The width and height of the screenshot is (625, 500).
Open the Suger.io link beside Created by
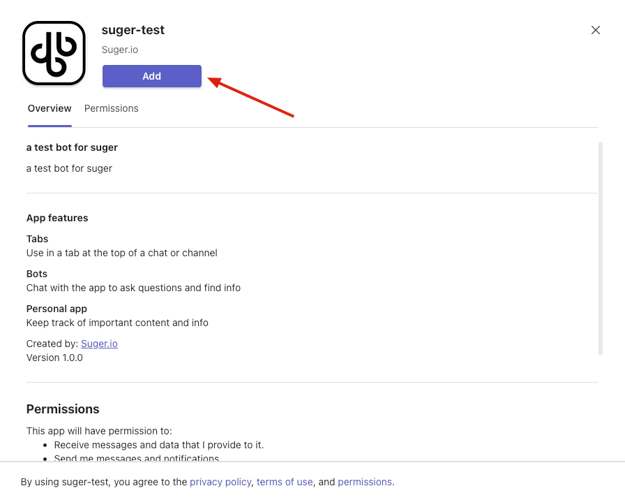pos(99,343)
